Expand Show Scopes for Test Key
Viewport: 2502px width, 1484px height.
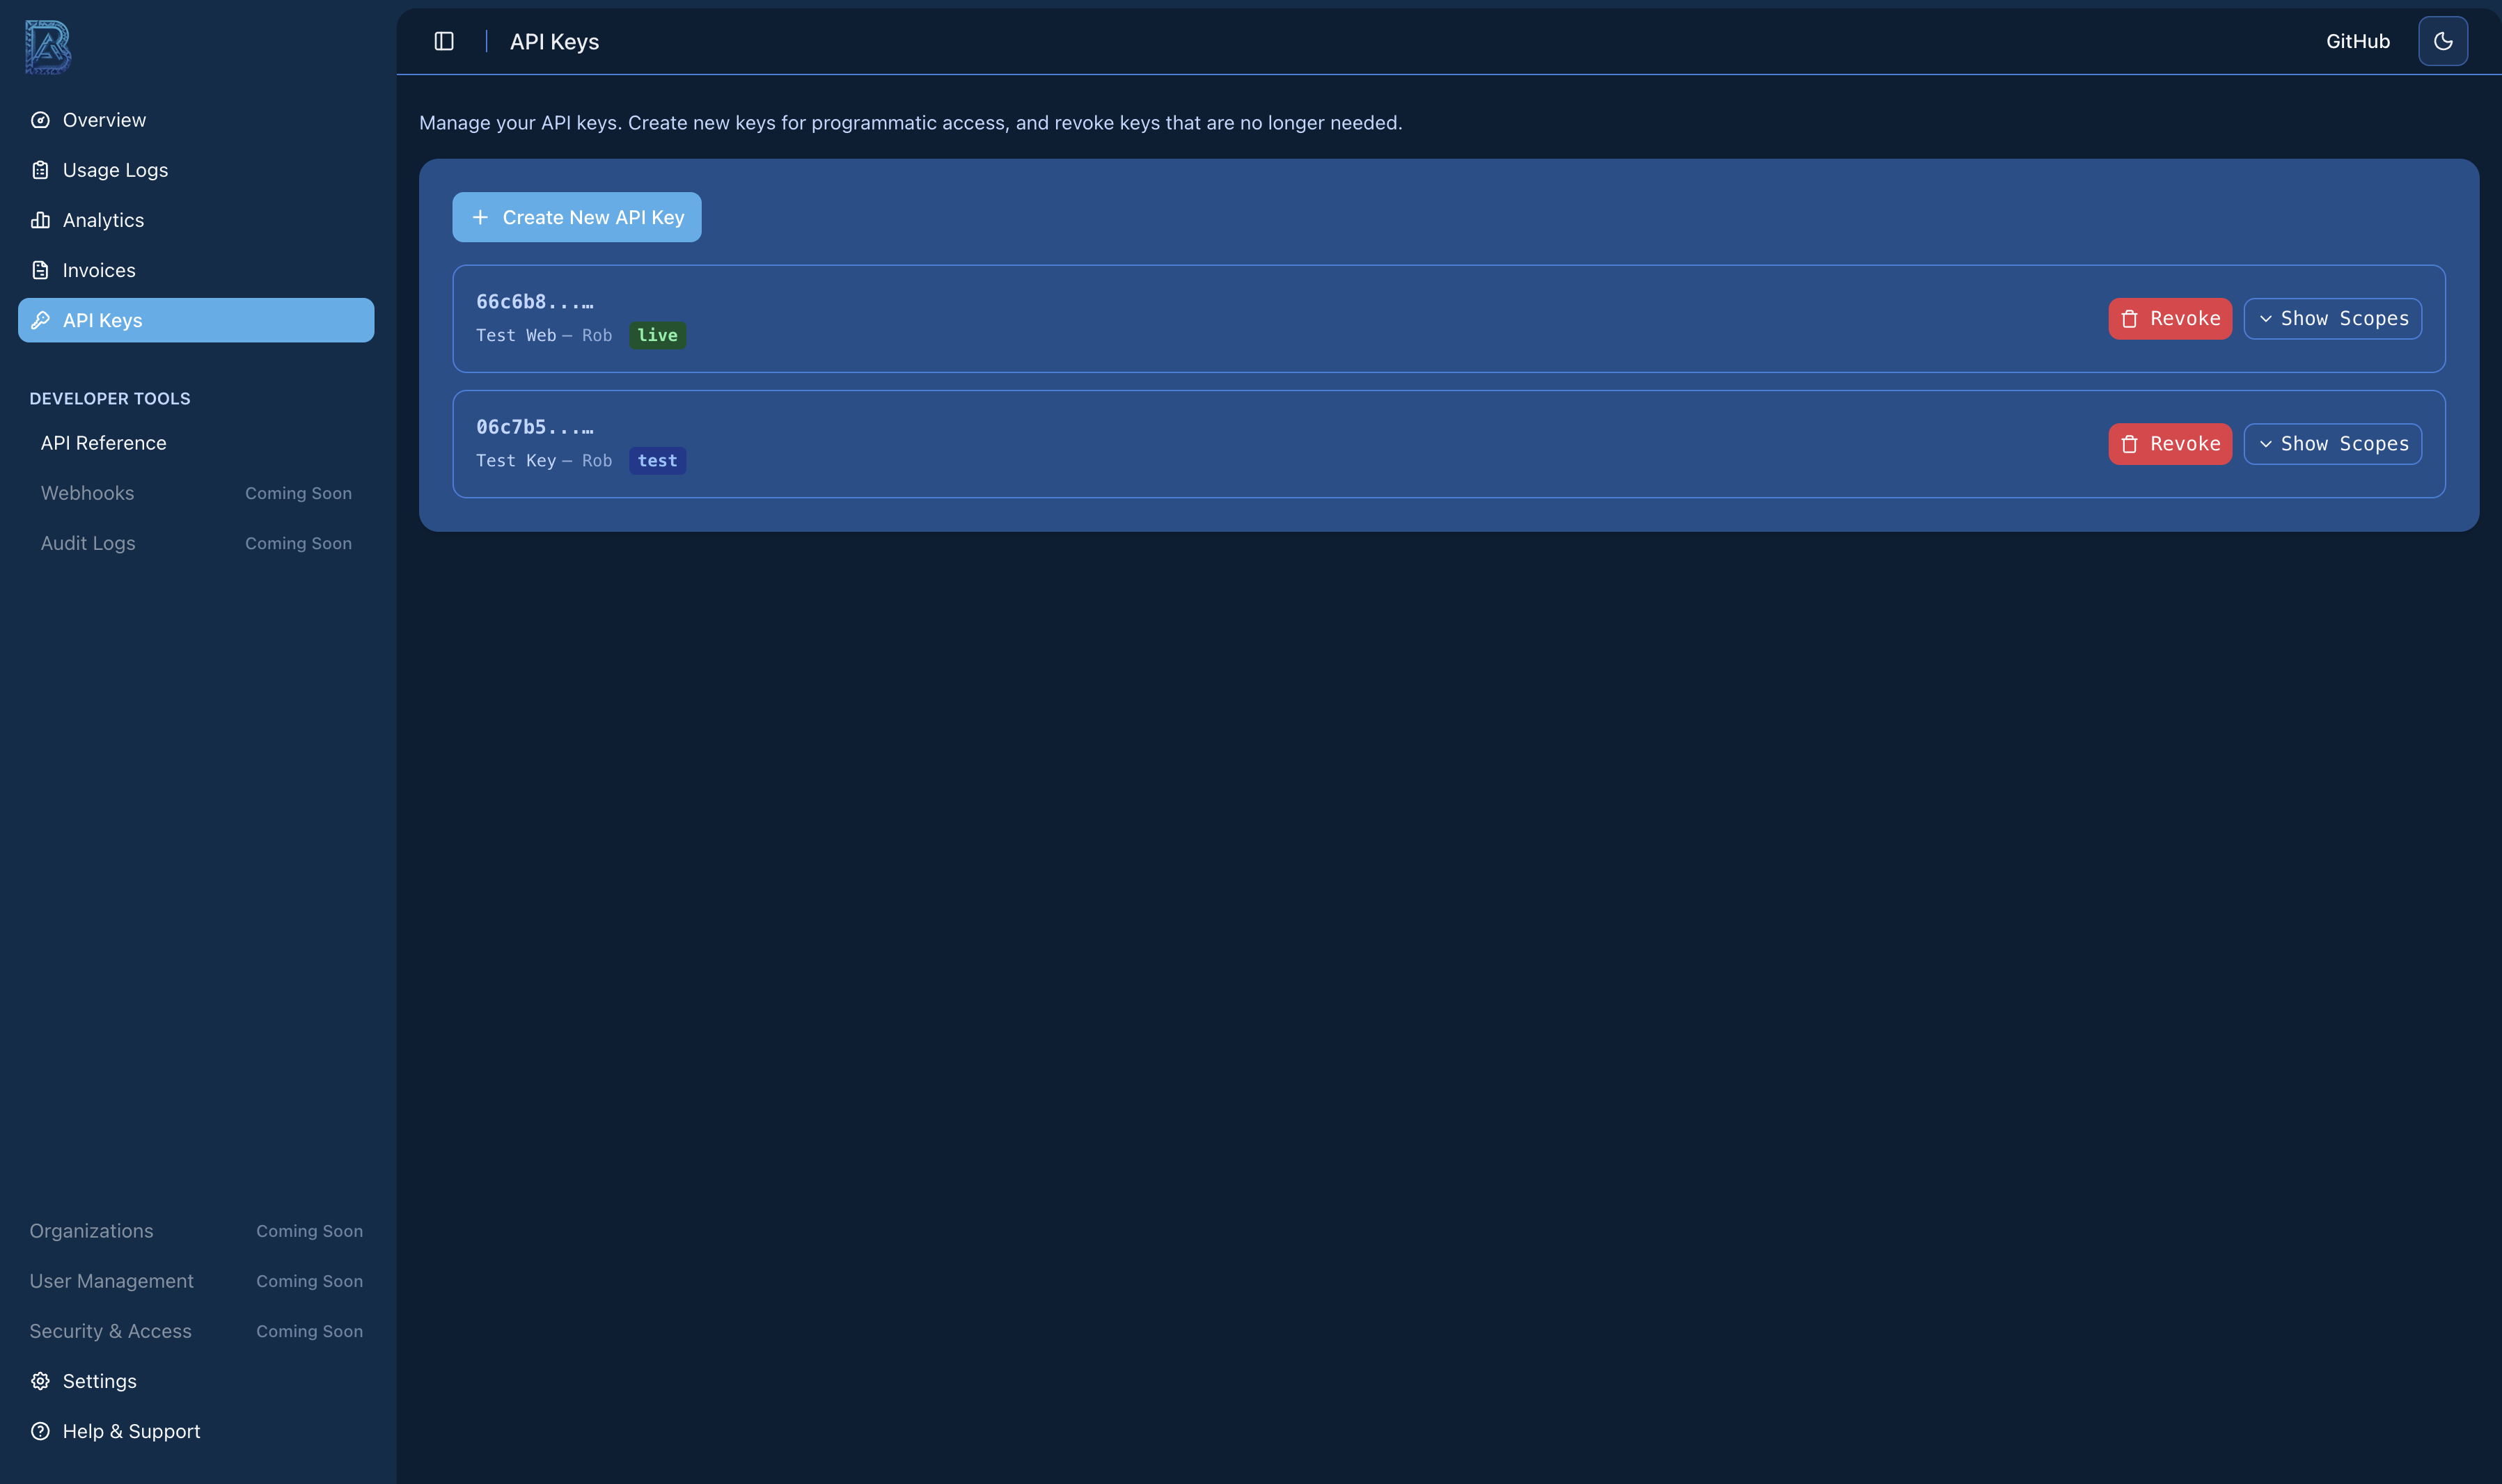[2332, 444]
